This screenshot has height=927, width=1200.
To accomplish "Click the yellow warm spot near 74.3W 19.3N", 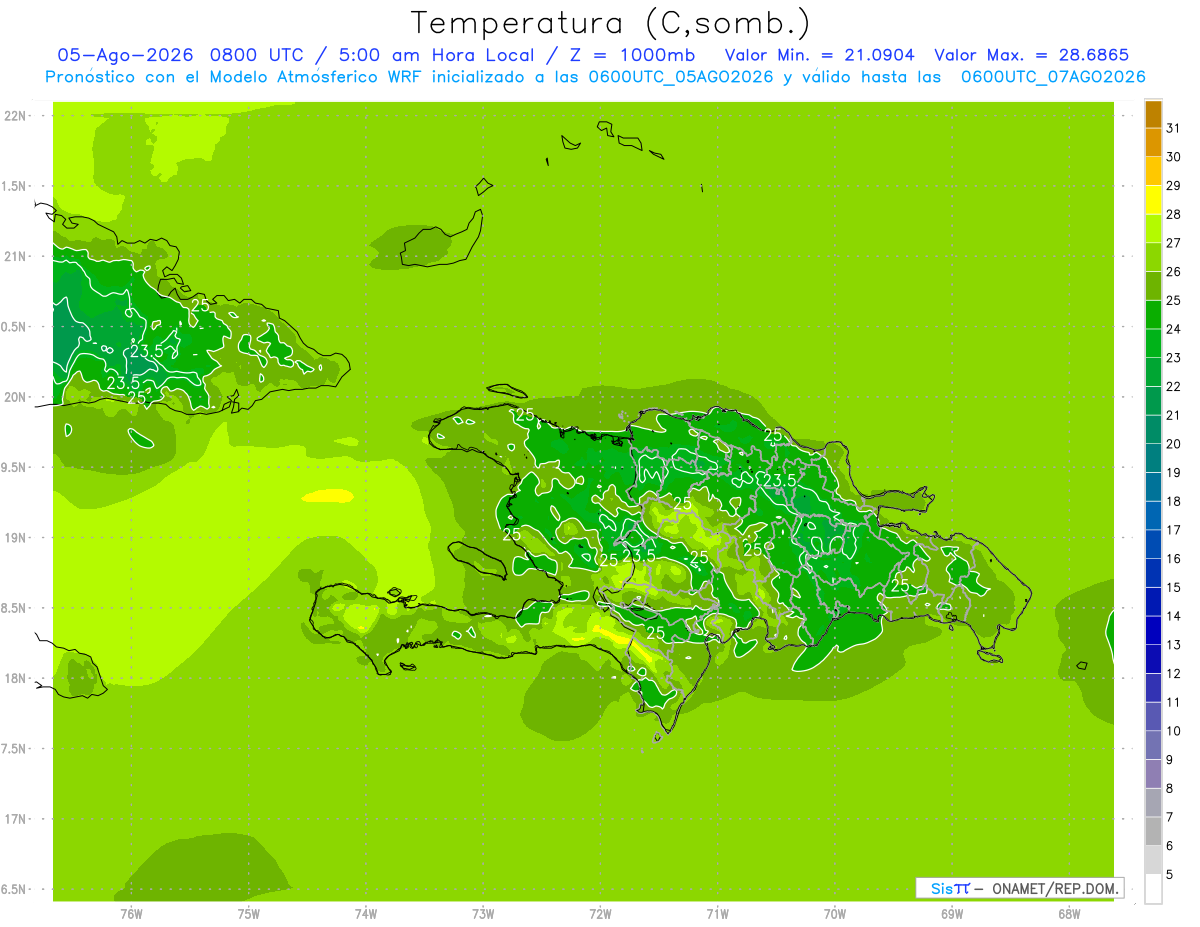I will click(327, 495).
